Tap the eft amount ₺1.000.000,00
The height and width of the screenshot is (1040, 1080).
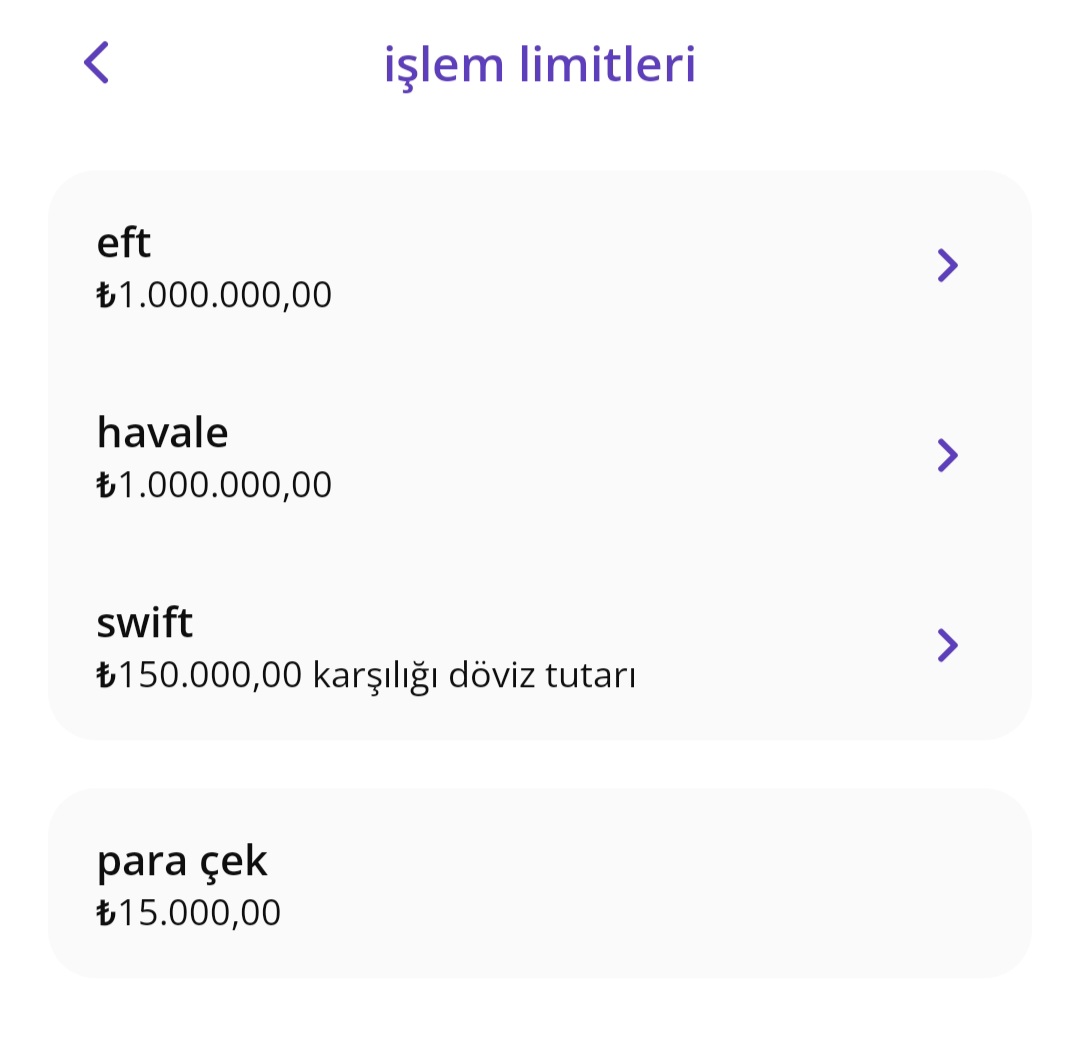[x=214, y=295]
